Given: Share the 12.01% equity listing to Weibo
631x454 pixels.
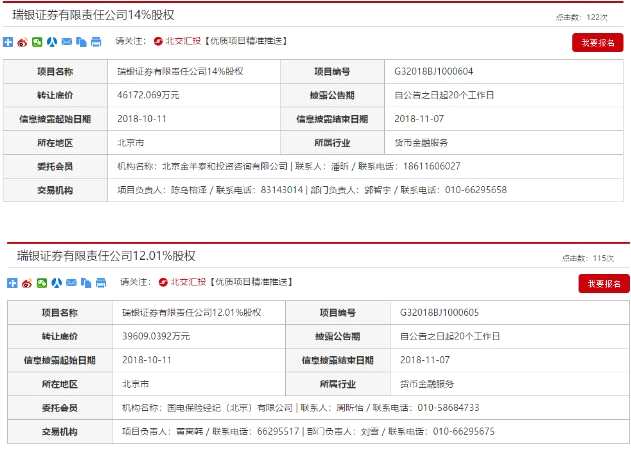Looking at the screenshot, I should click(27, 283).
